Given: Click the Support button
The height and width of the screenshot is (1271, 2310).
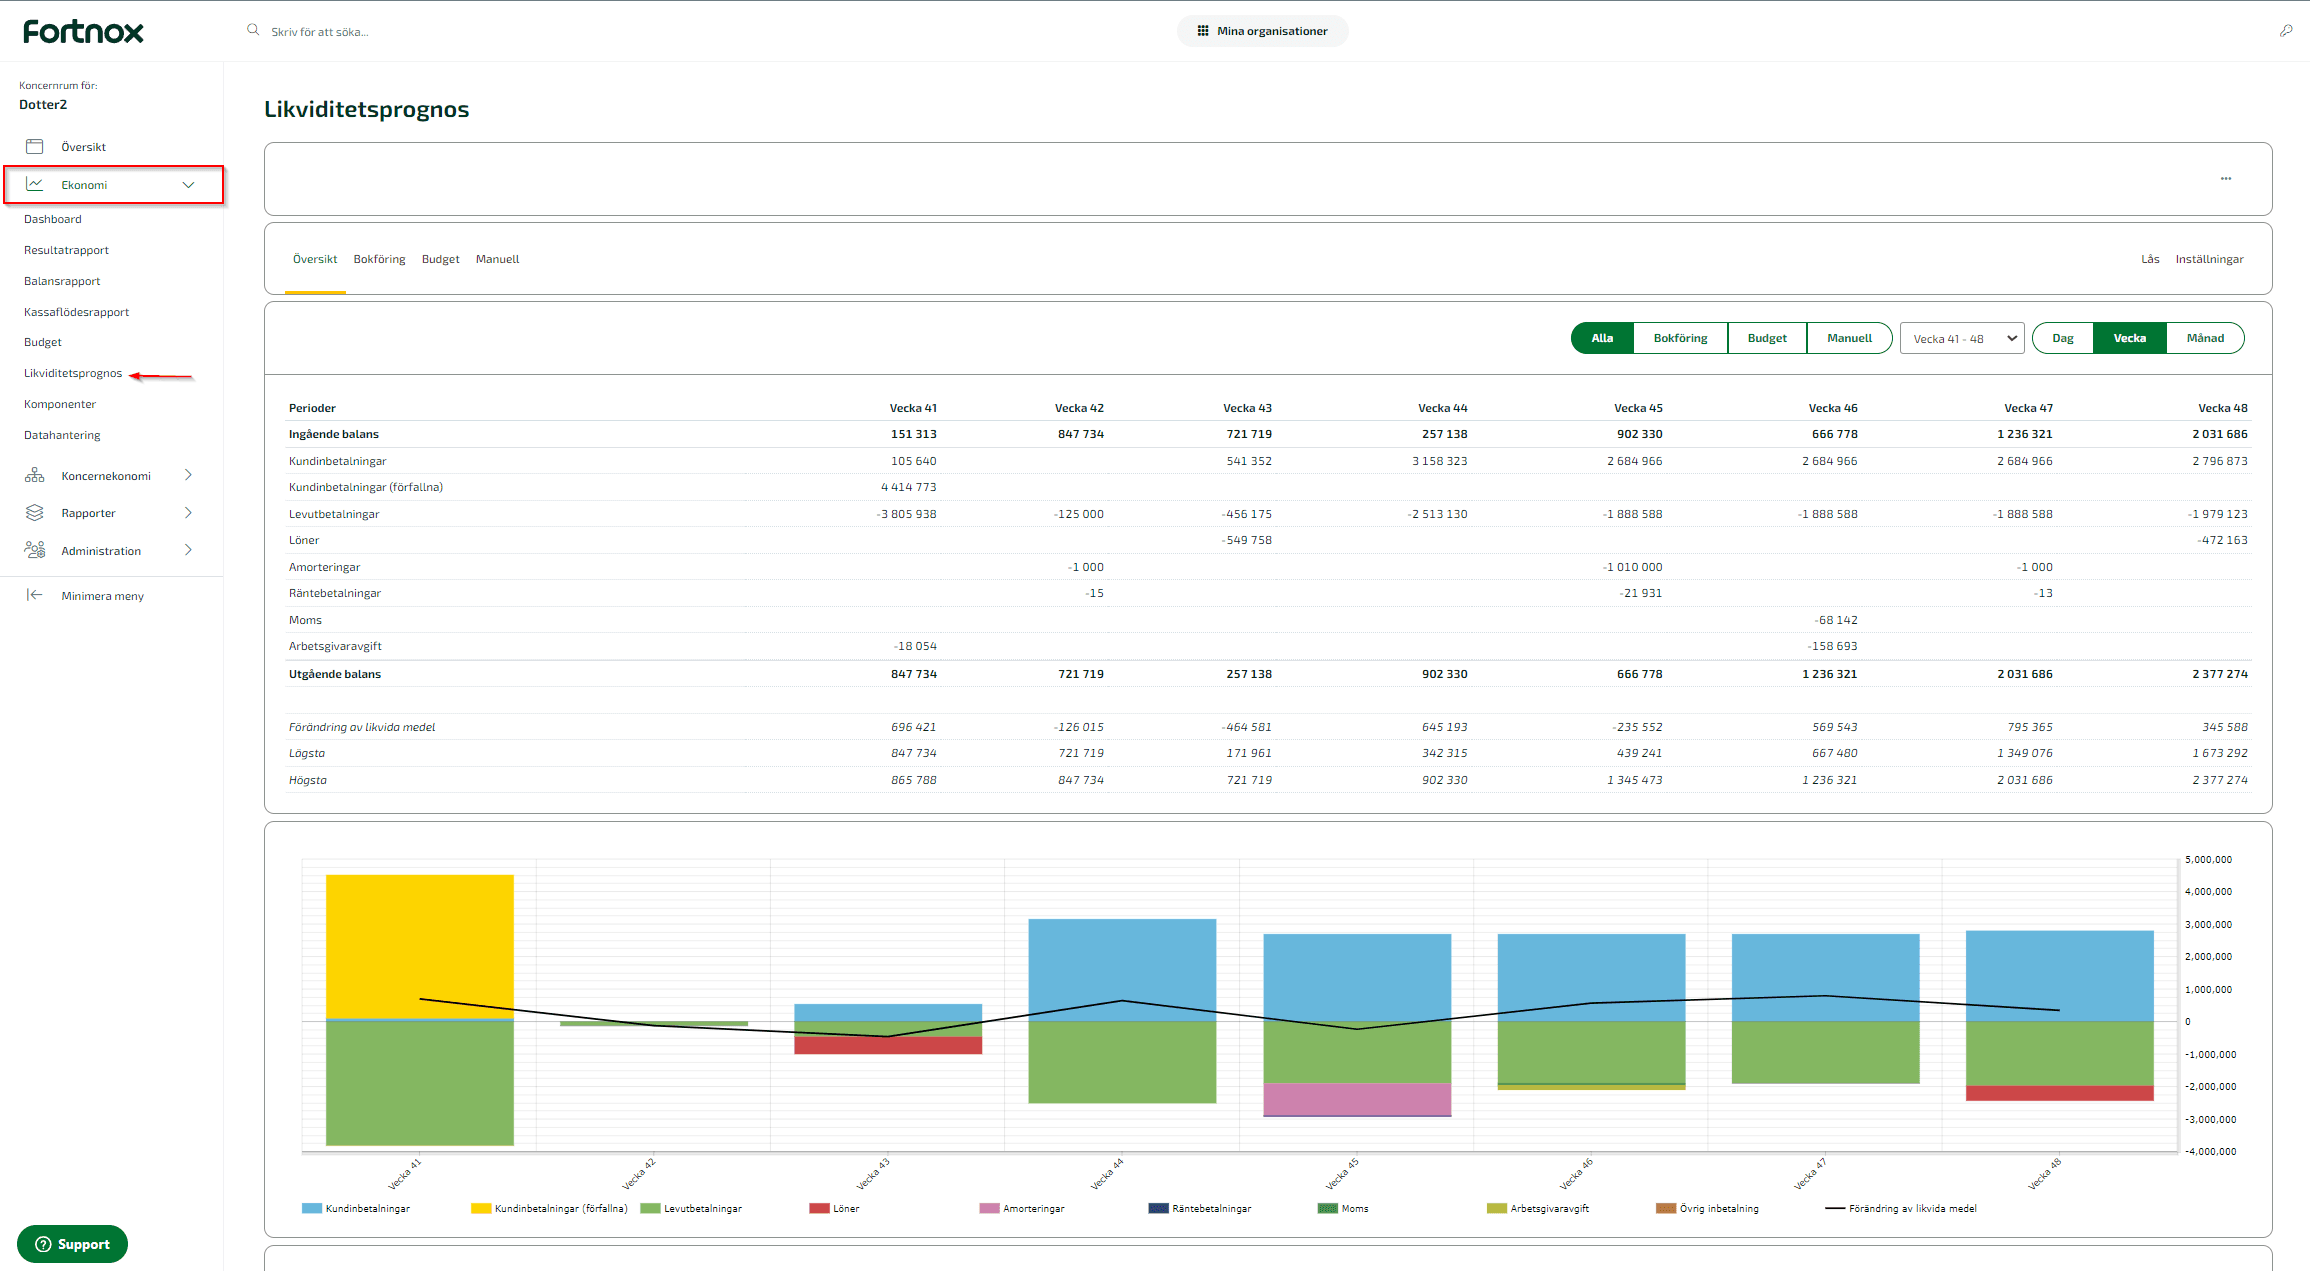Looking at the screenshot, I should pyautogui.click(x=72, y=1244).
